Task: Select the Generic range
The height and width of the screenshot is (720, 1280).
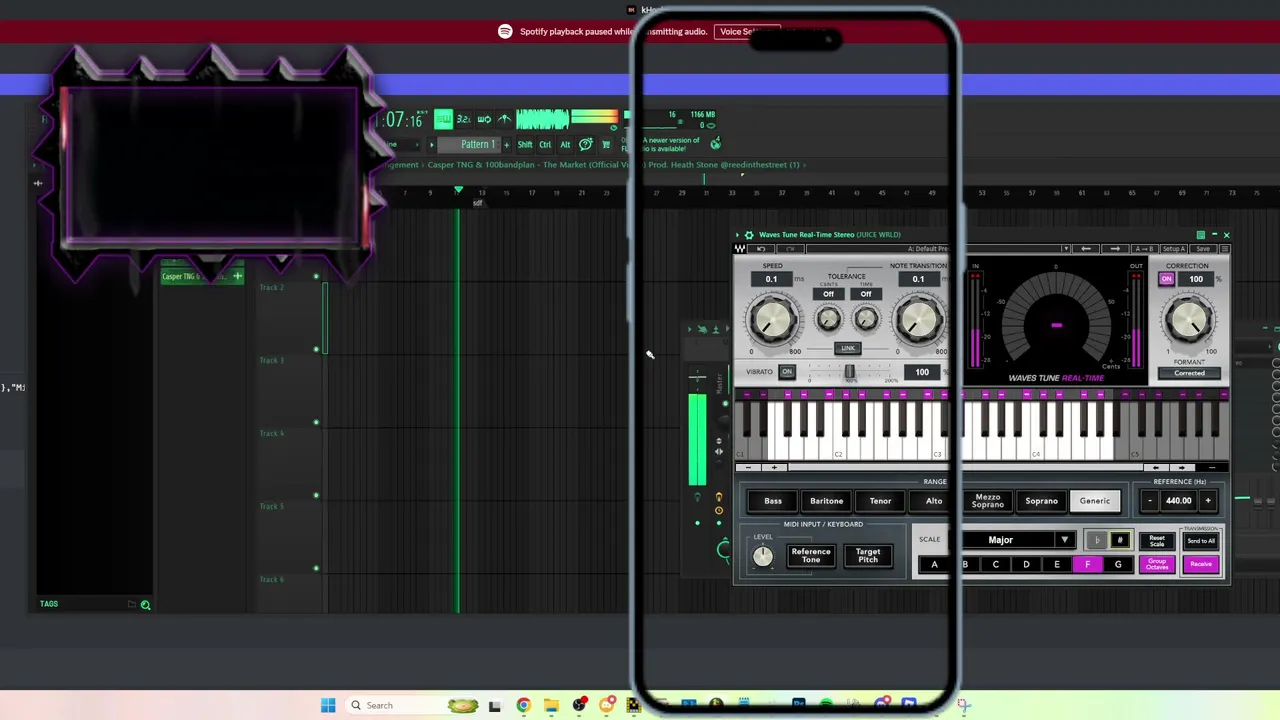Action: click(1095, 501)
